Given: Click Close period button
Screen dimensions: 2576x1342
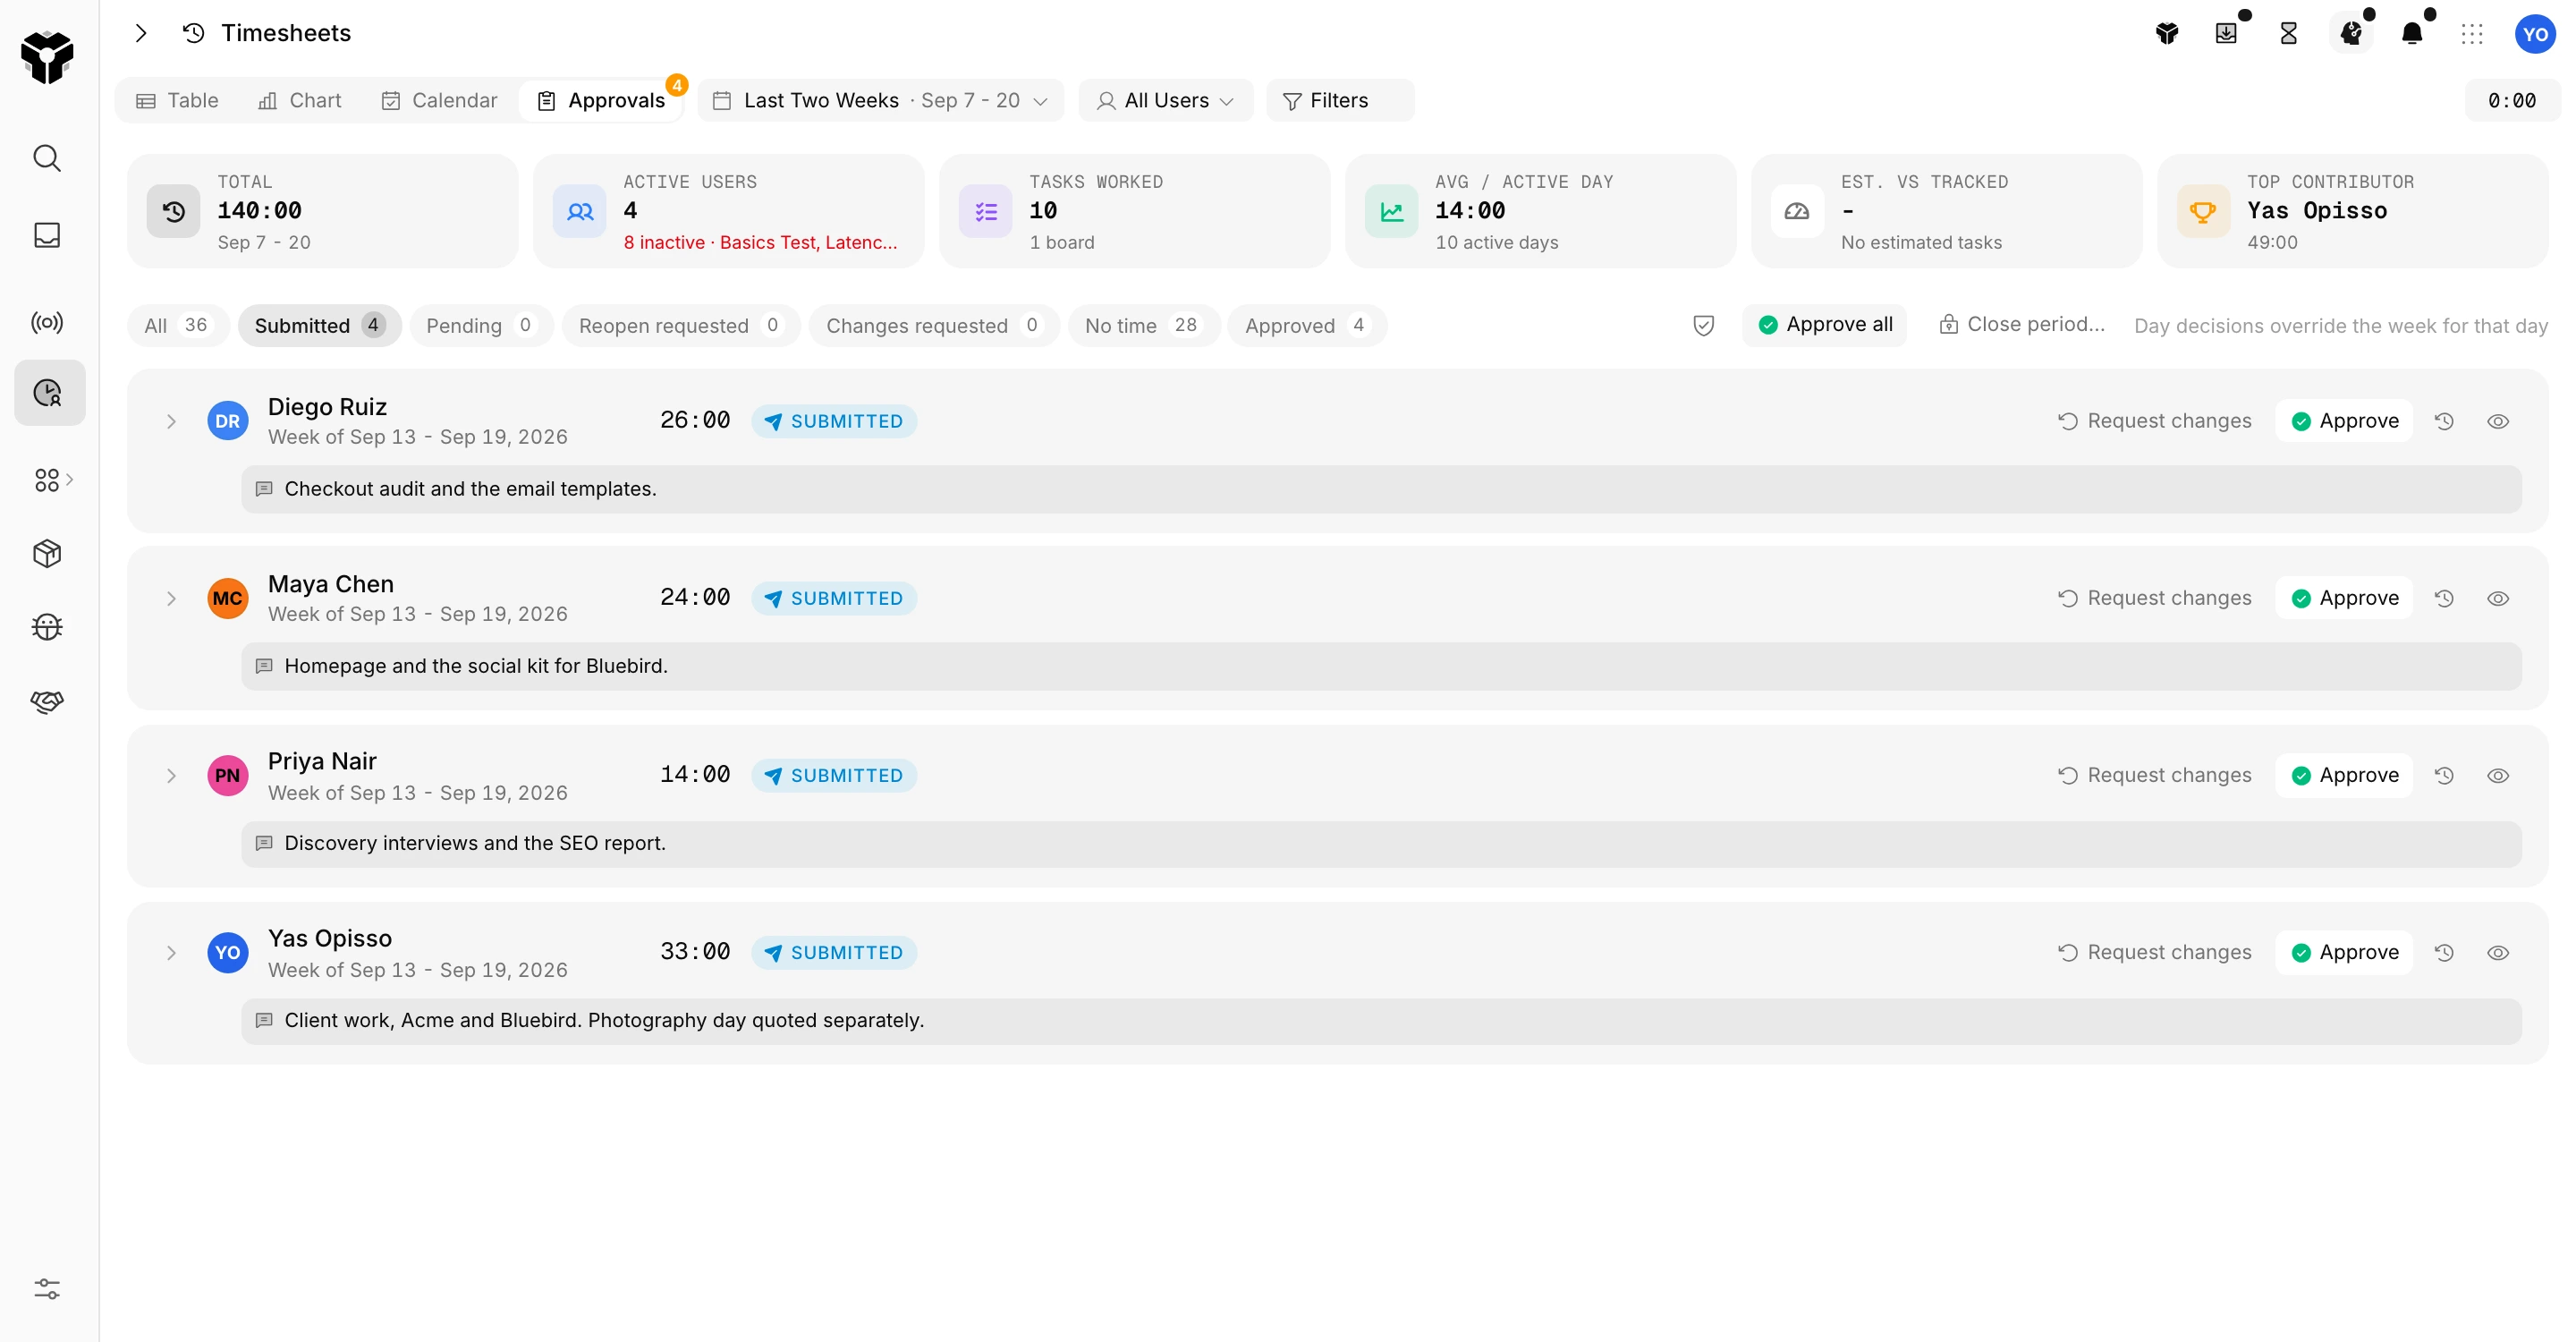Looking at the screenshot, I should [x=2021, y=324].
